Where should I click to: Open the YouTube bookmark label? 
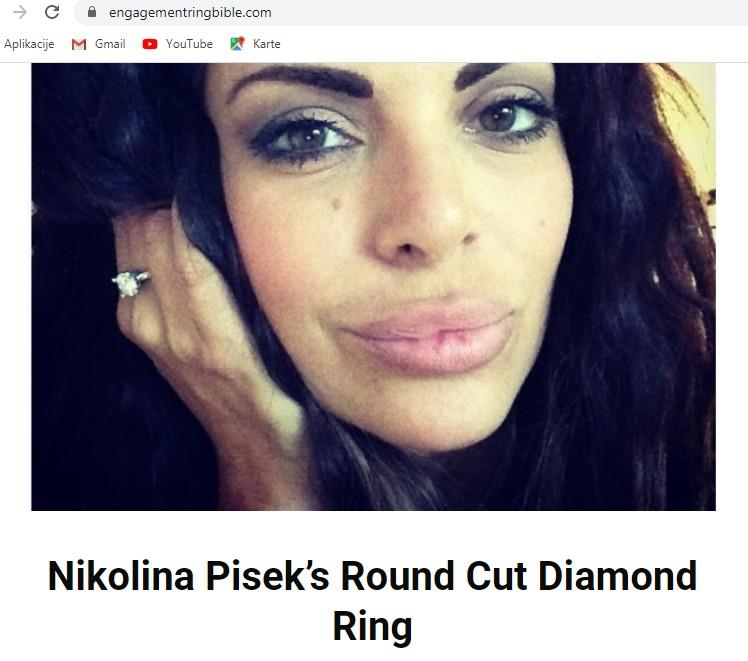pos(189,44)
